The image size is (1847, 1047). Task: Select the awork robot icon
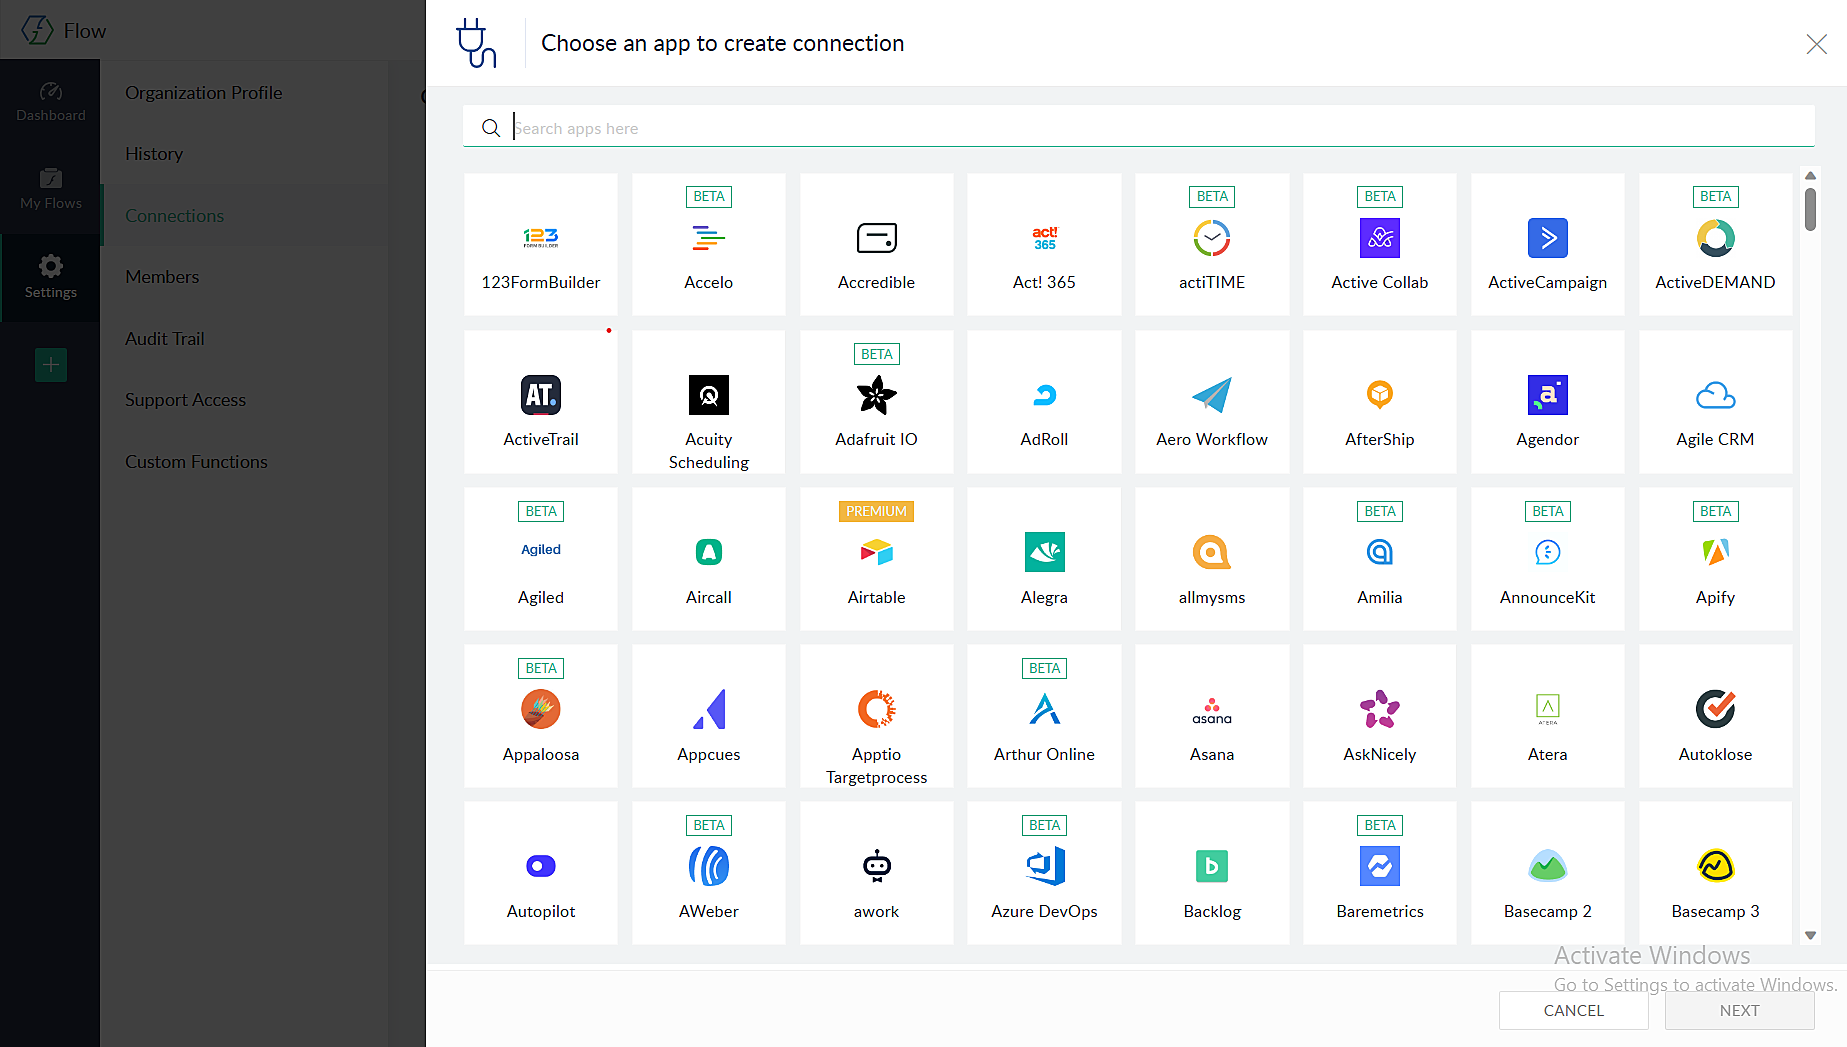pyautogui.click(x=877, y=866)
